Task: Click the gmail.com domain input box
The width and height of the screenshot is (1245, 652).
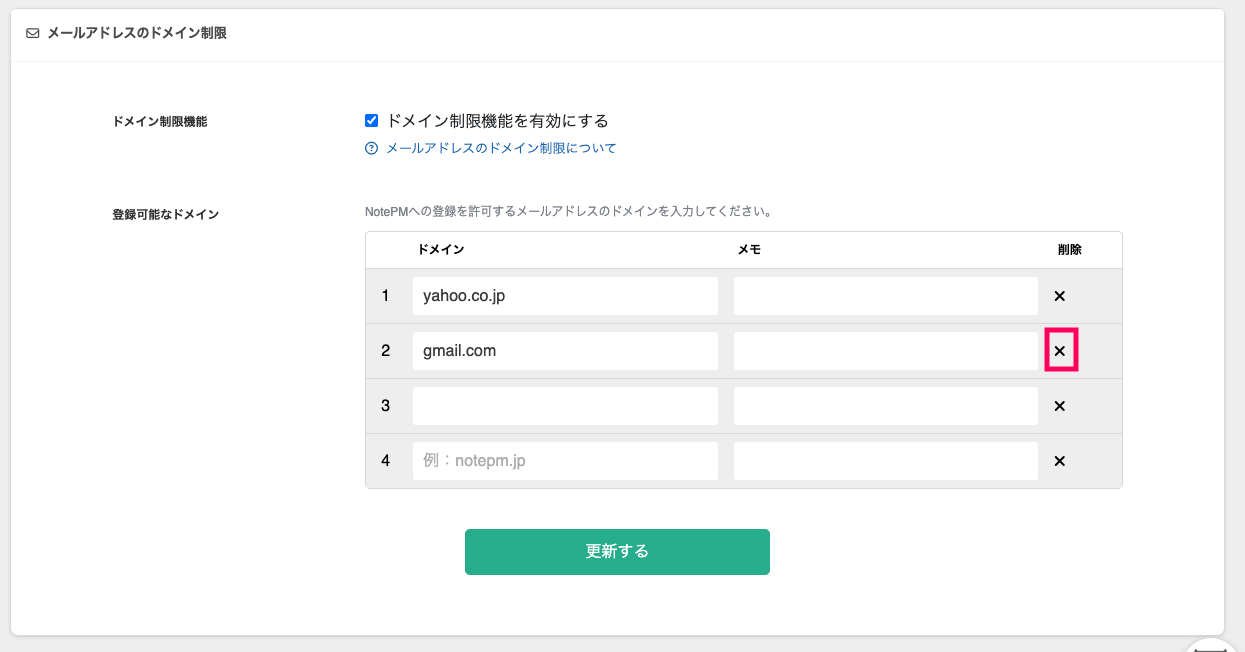Action: point(565,350)
